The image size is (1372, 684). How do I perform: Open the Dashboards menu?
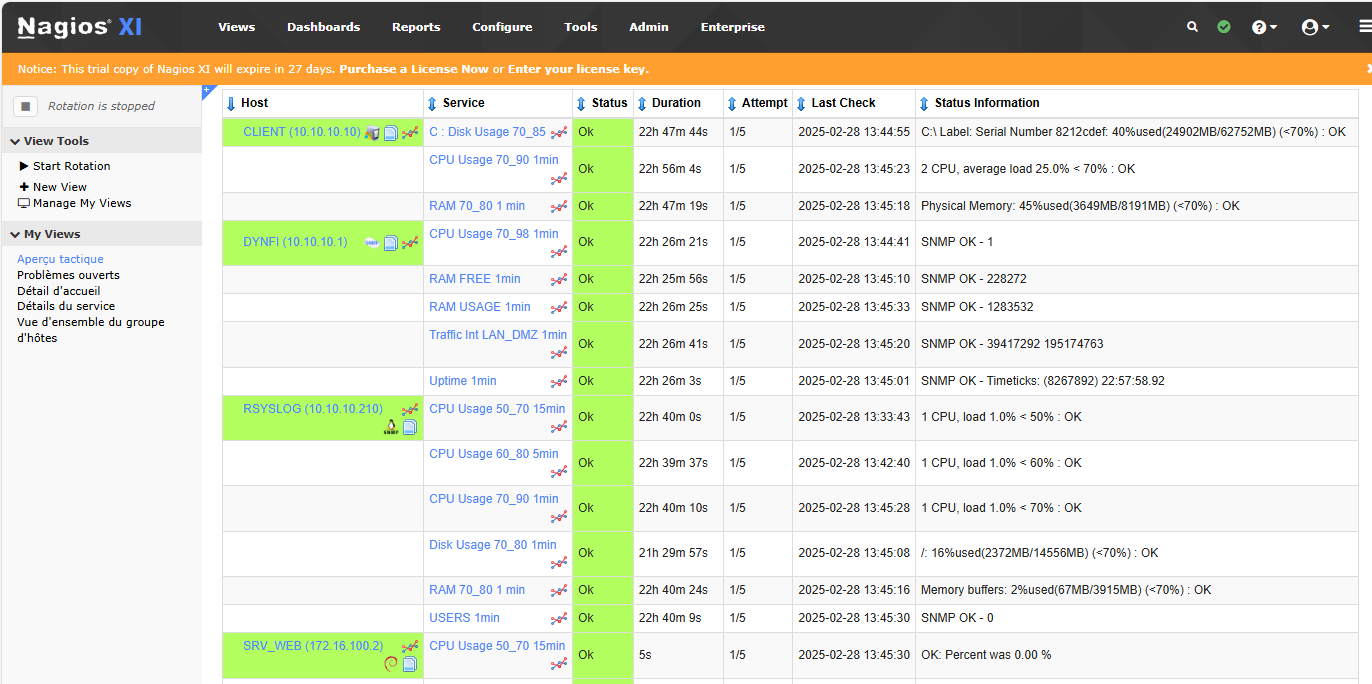pos(323,27)
